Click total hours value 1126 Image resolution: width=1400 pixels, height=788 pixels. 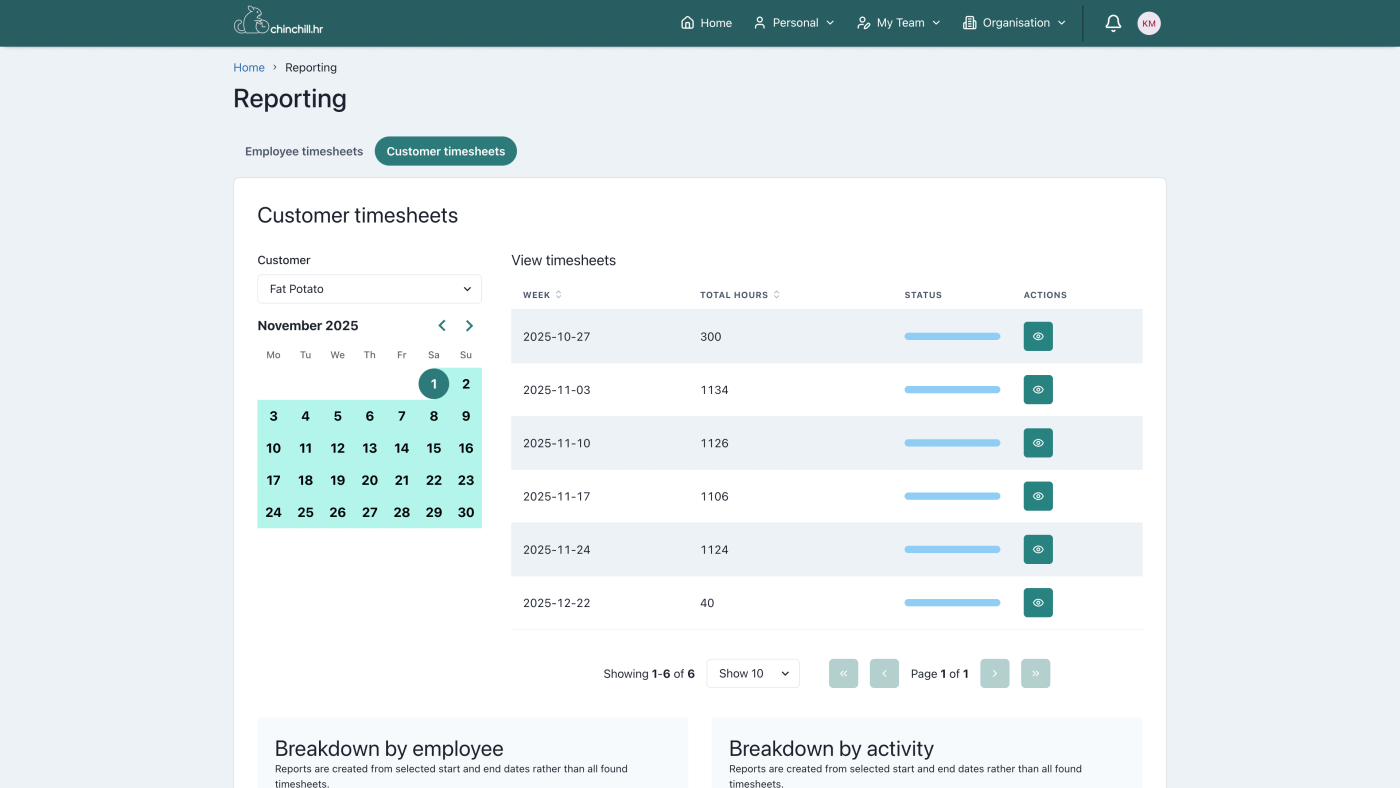[x=714, y=443]
